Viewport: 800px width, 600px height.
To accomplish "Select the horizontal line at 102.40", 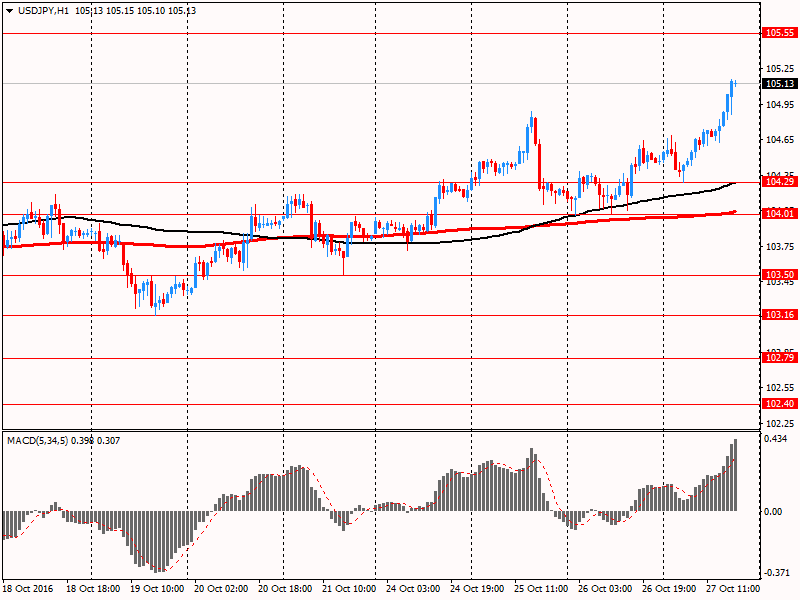I will click(x=381, y=405).
